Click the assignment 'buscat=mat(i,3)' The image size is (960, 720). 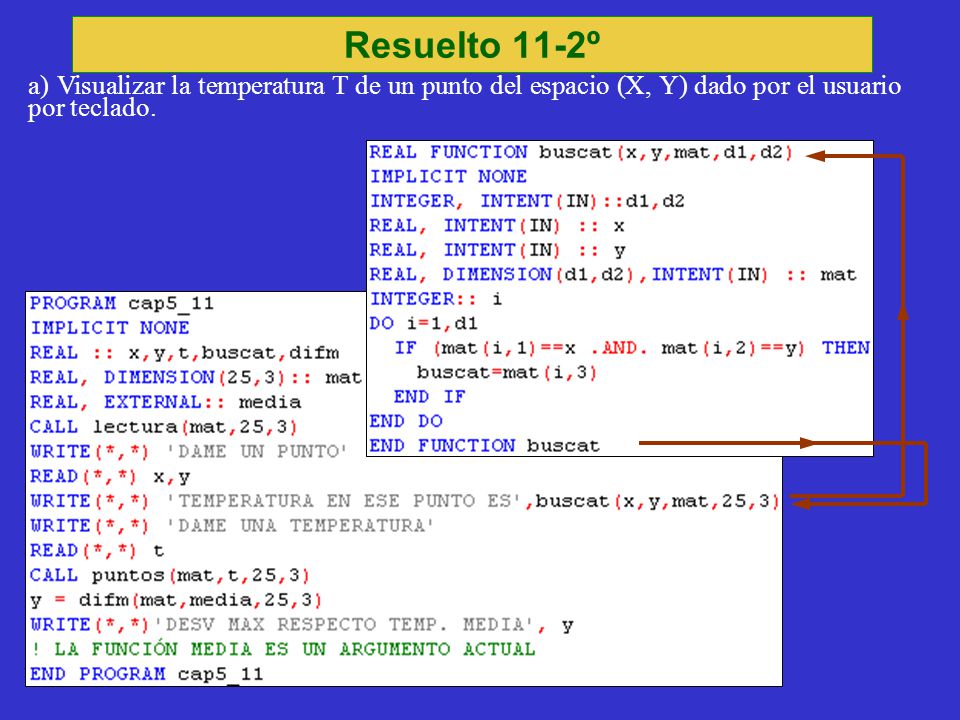pos(507,372)
